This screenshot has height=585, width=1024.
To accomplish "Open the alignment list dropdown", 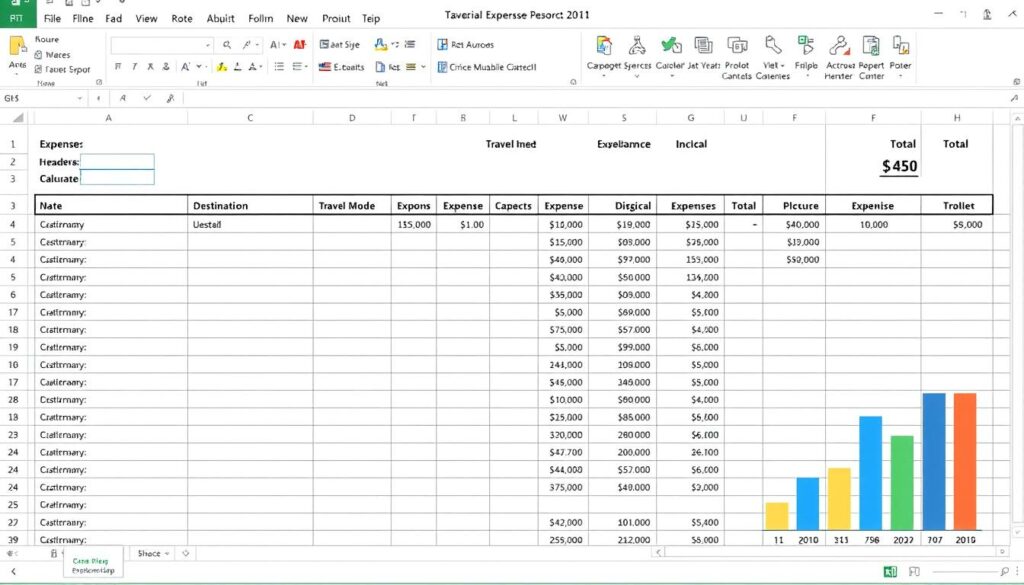I will click(x=300, y=67).
